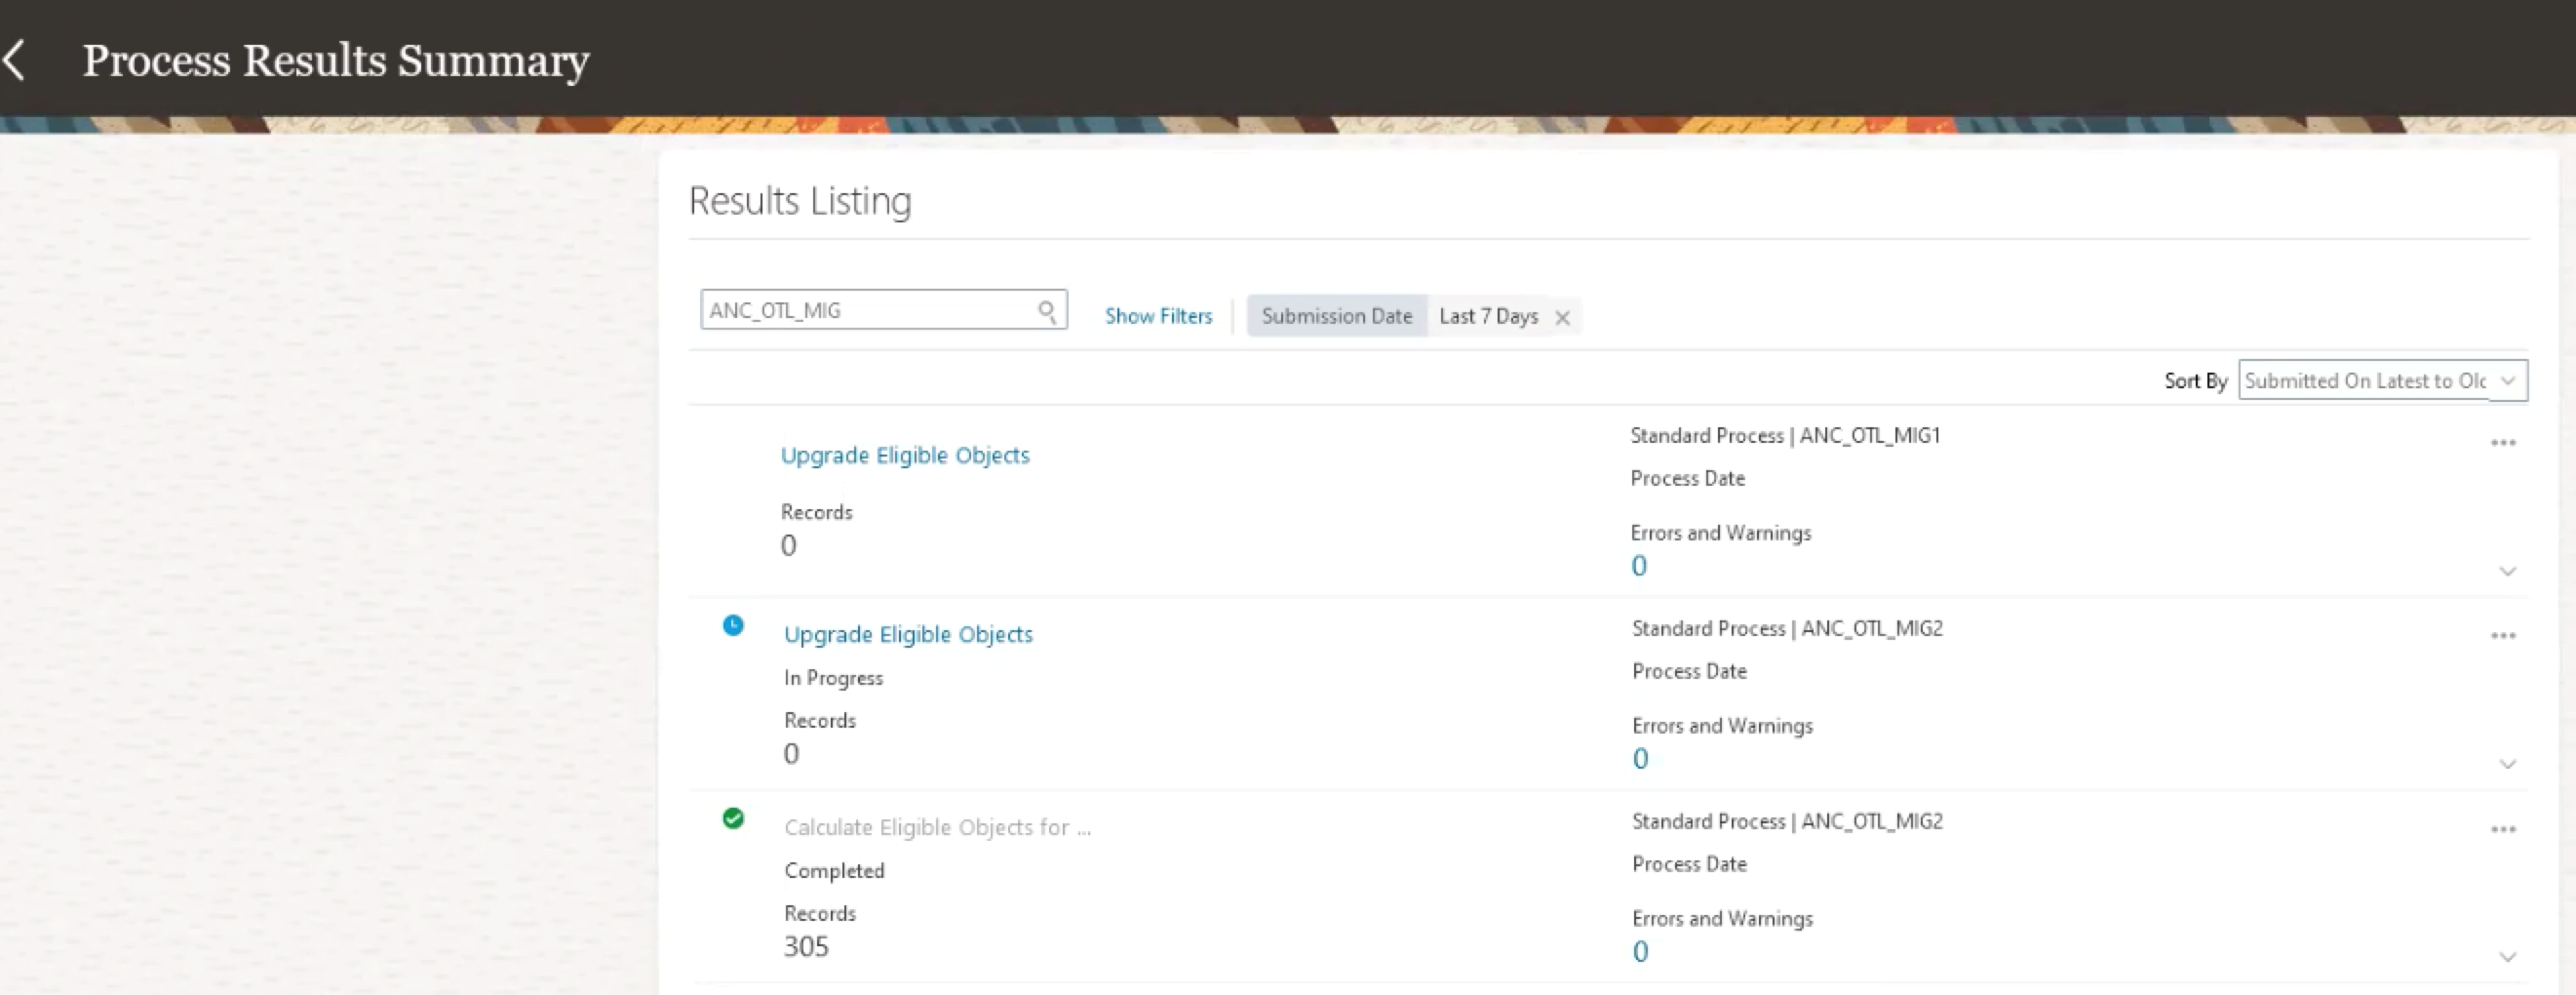Click the Last 7 Days filter chip

pyautogui.click(x=1487, y=316)
